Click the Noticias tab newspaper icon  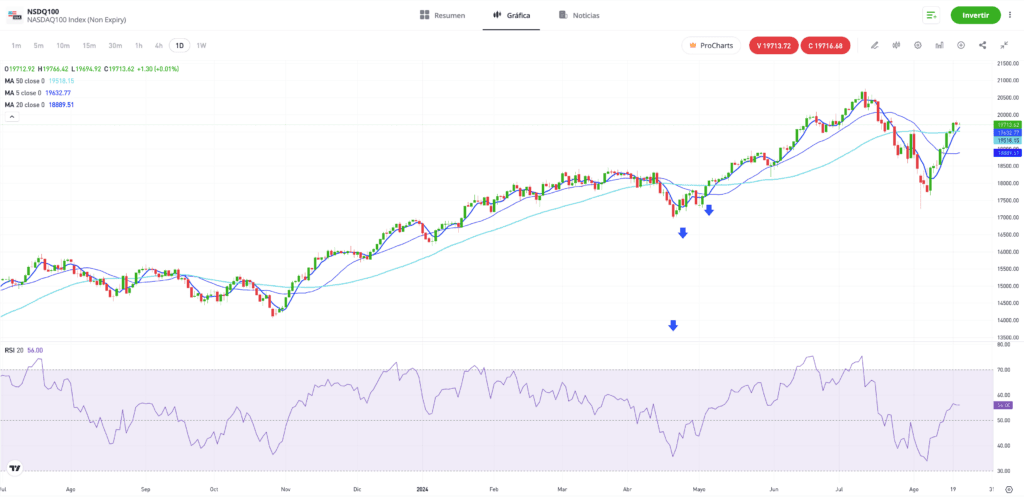pos(563,15)
